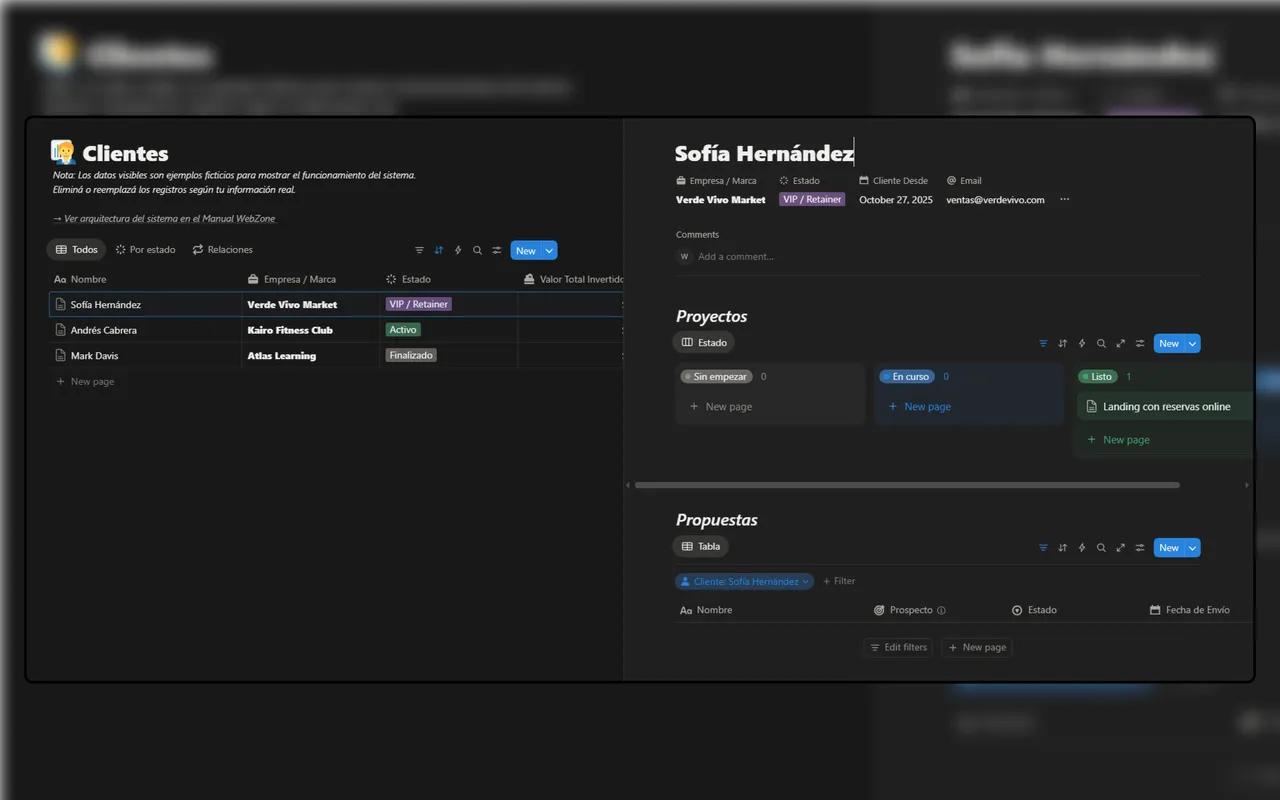Open Propuestas database full page with expand icon

coord(1121,548)
